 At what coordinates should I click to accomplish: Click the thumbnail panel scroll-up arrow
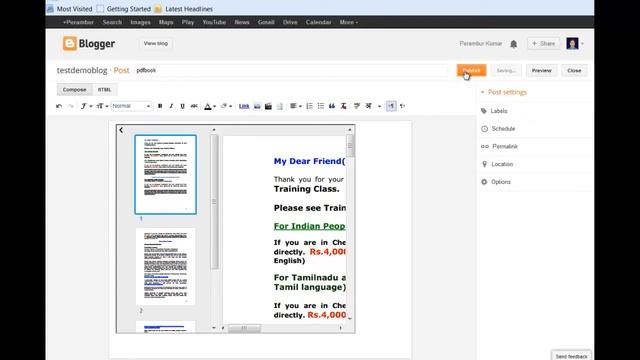coord(214,130)
